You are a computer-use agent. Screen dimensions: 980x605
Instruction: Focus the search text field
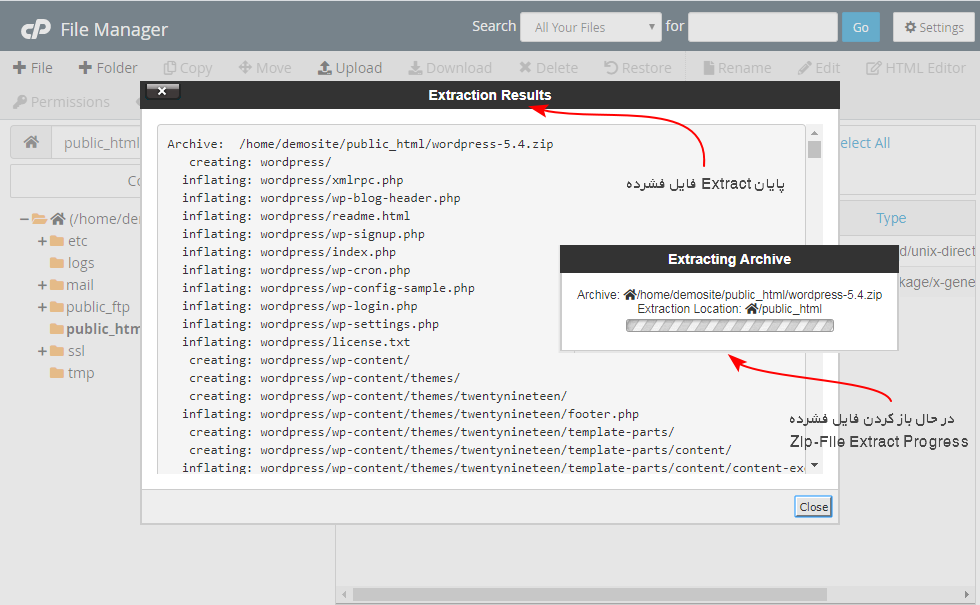pos(762,28)
